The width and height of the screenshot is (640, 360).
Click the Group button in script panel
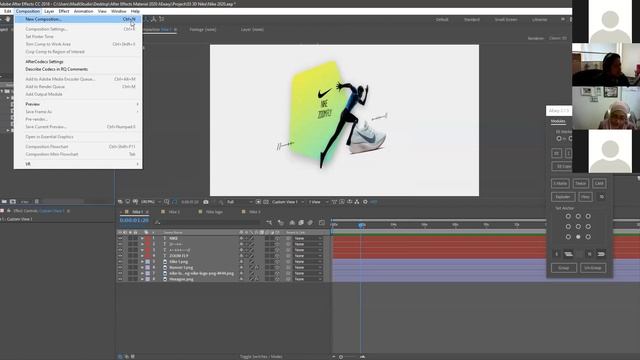coord(564,268)
